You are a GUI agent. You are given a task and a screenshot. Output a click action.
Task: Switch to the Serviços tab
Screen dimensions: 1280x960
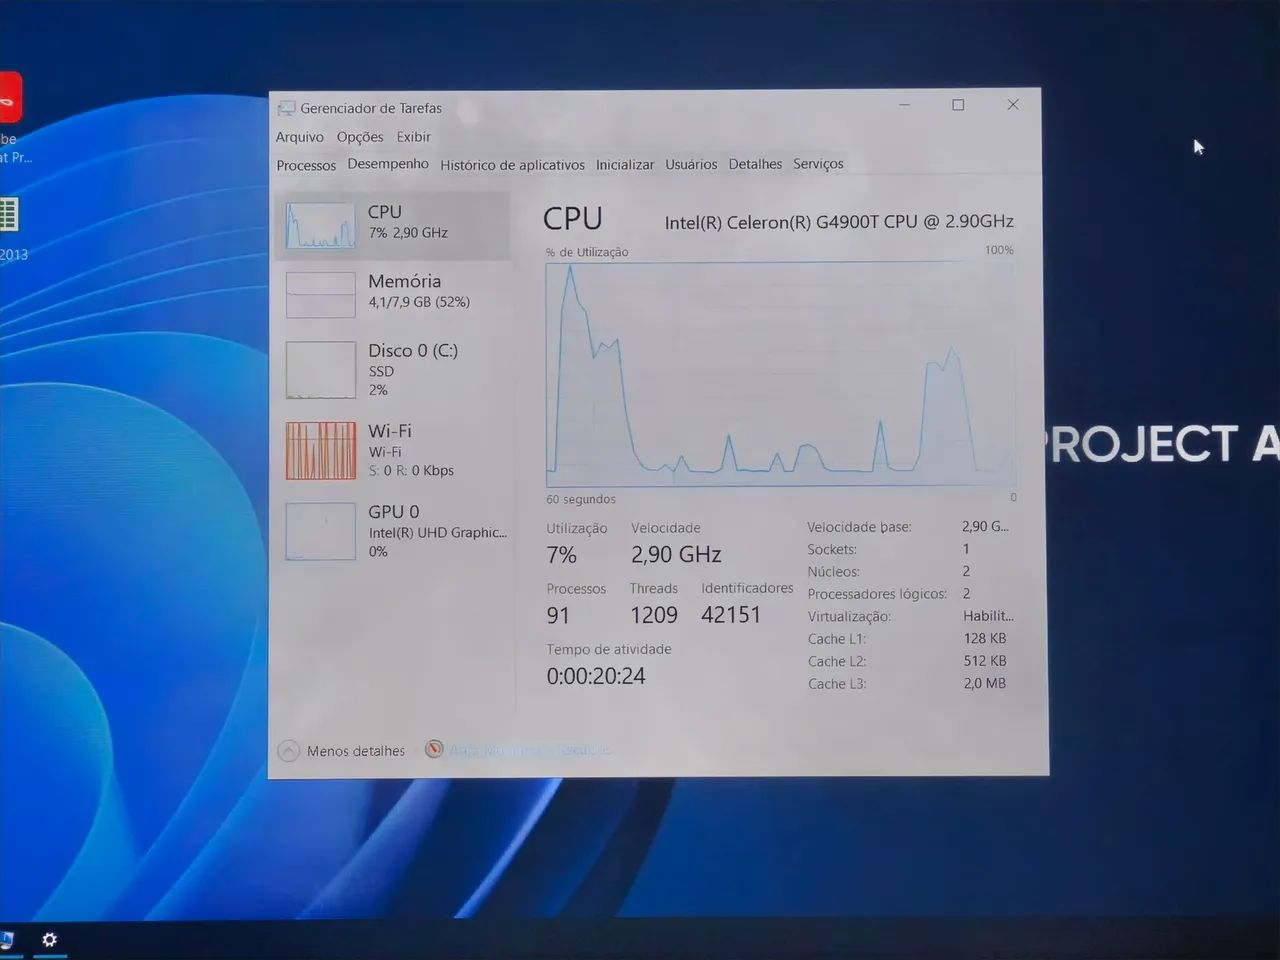coord(818,164)
